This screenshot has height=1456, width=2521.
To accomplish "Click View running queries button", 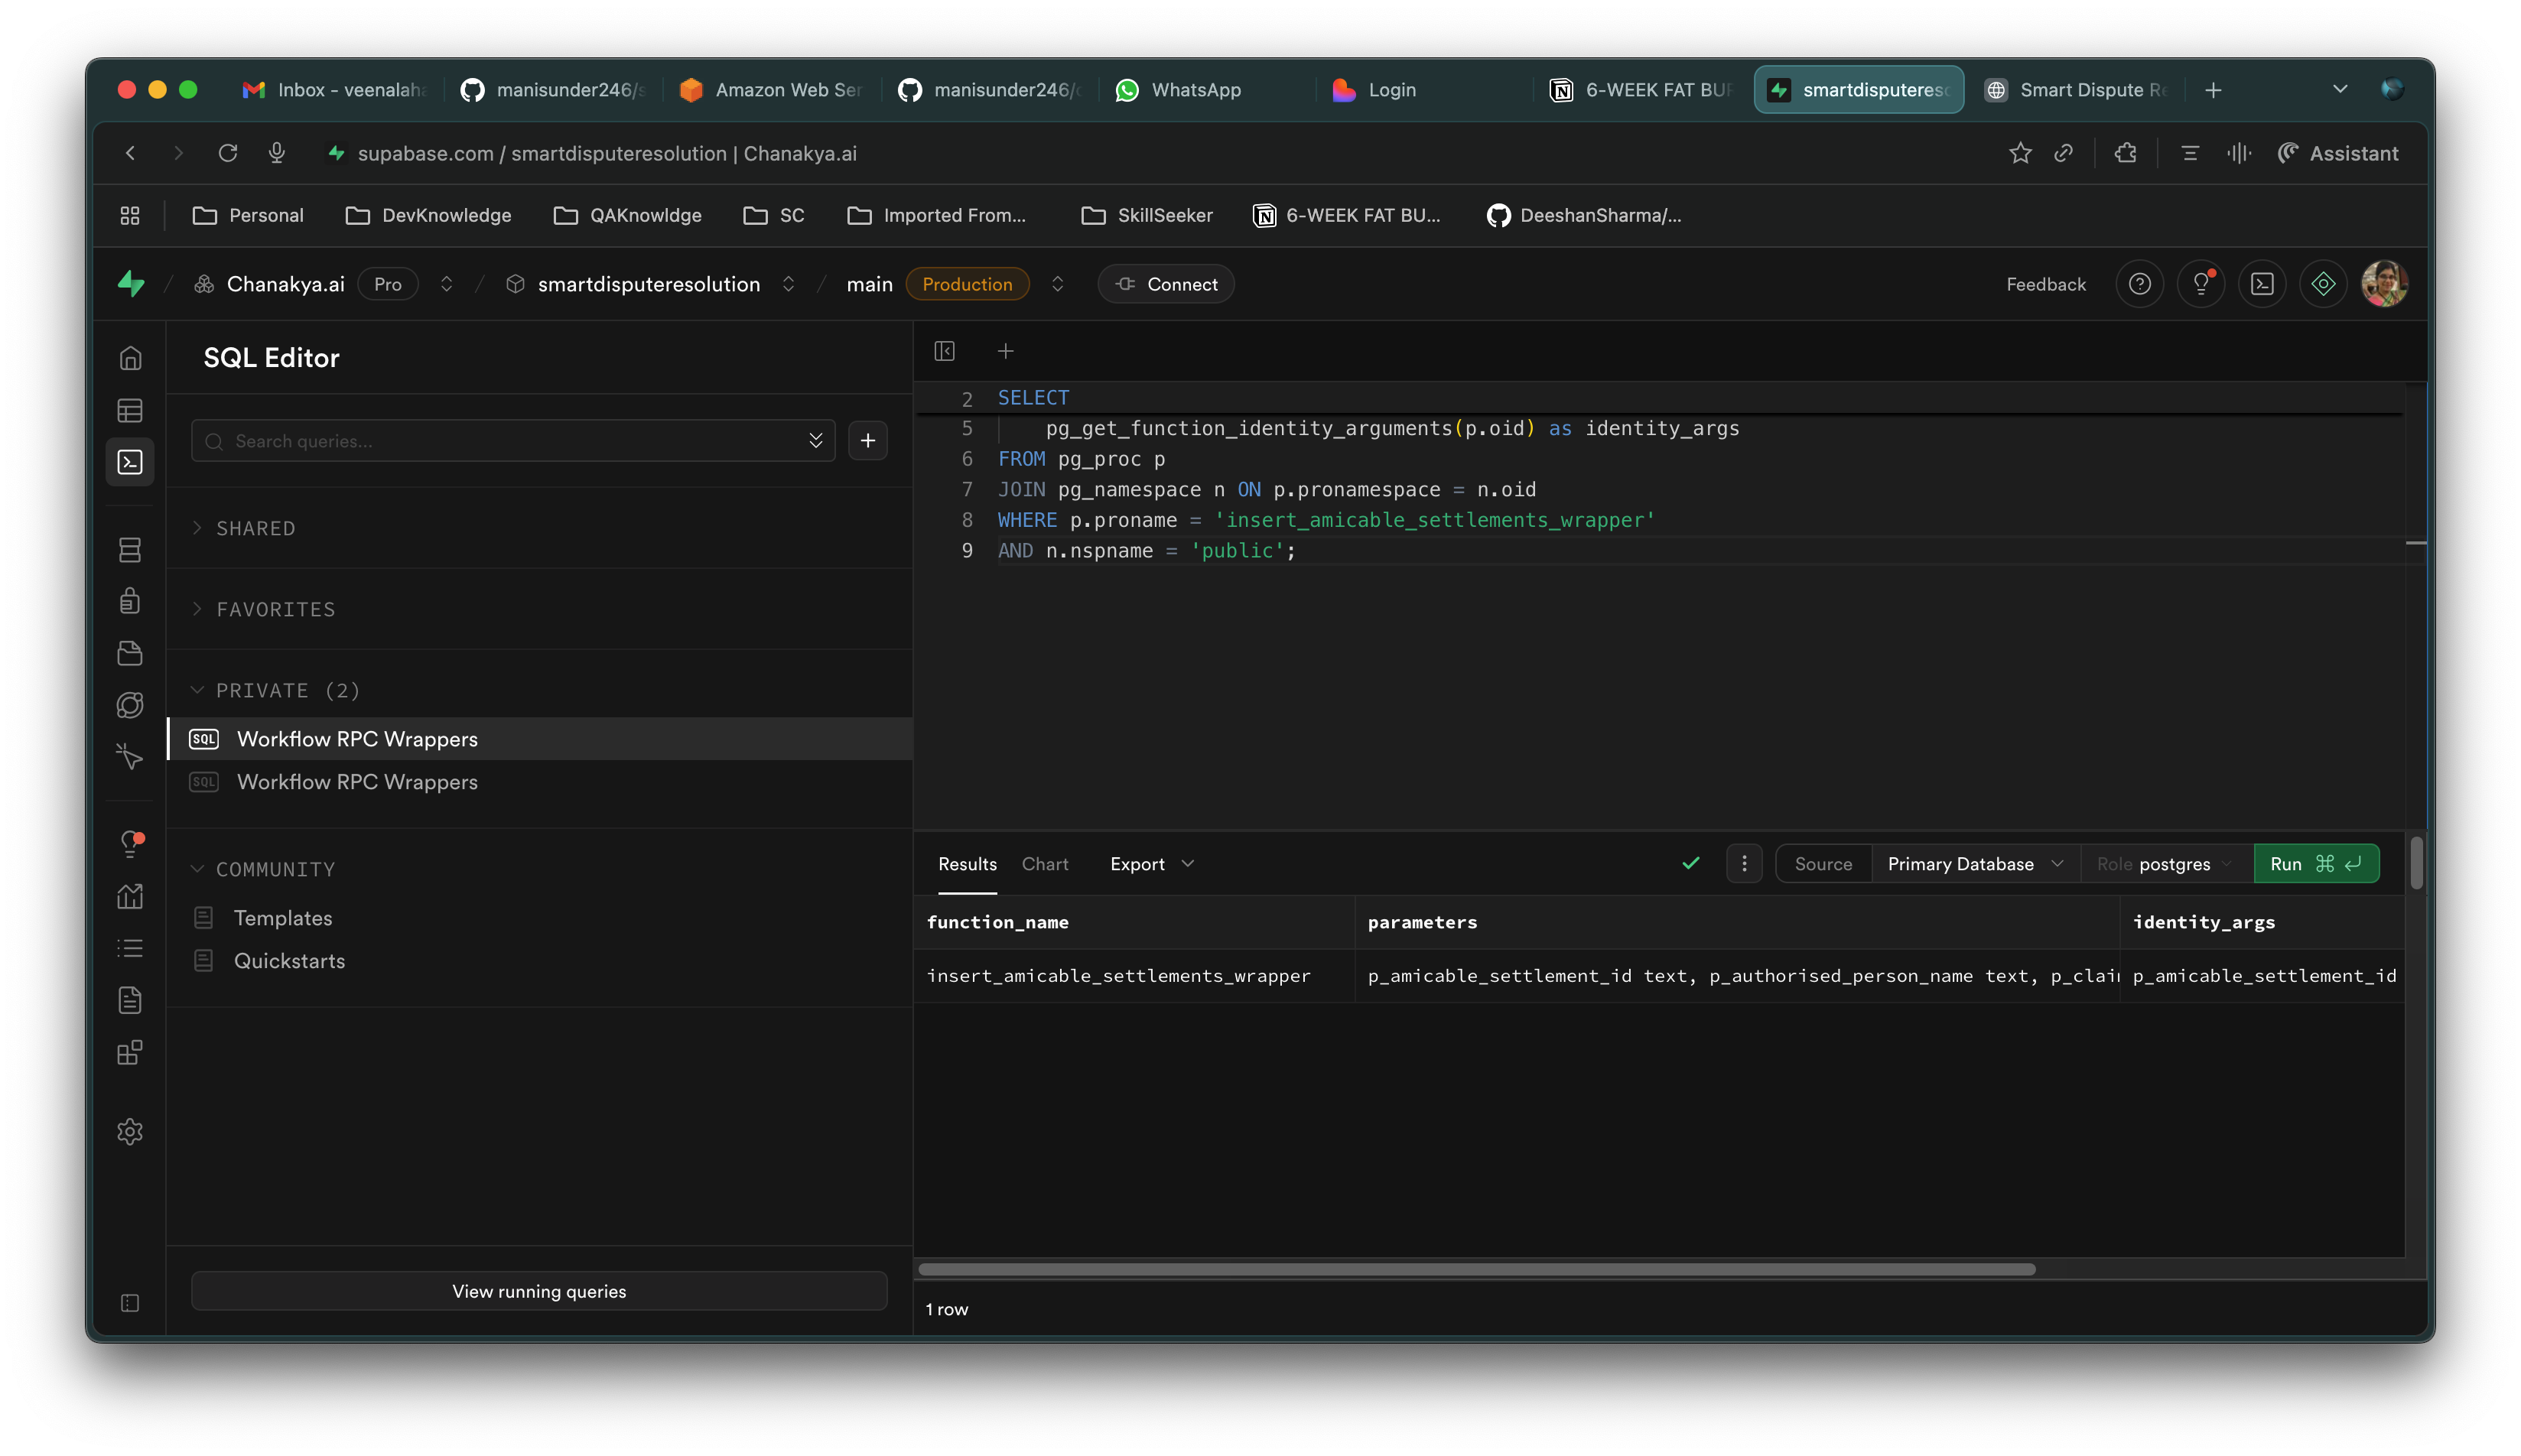I will coord(538,1290).
